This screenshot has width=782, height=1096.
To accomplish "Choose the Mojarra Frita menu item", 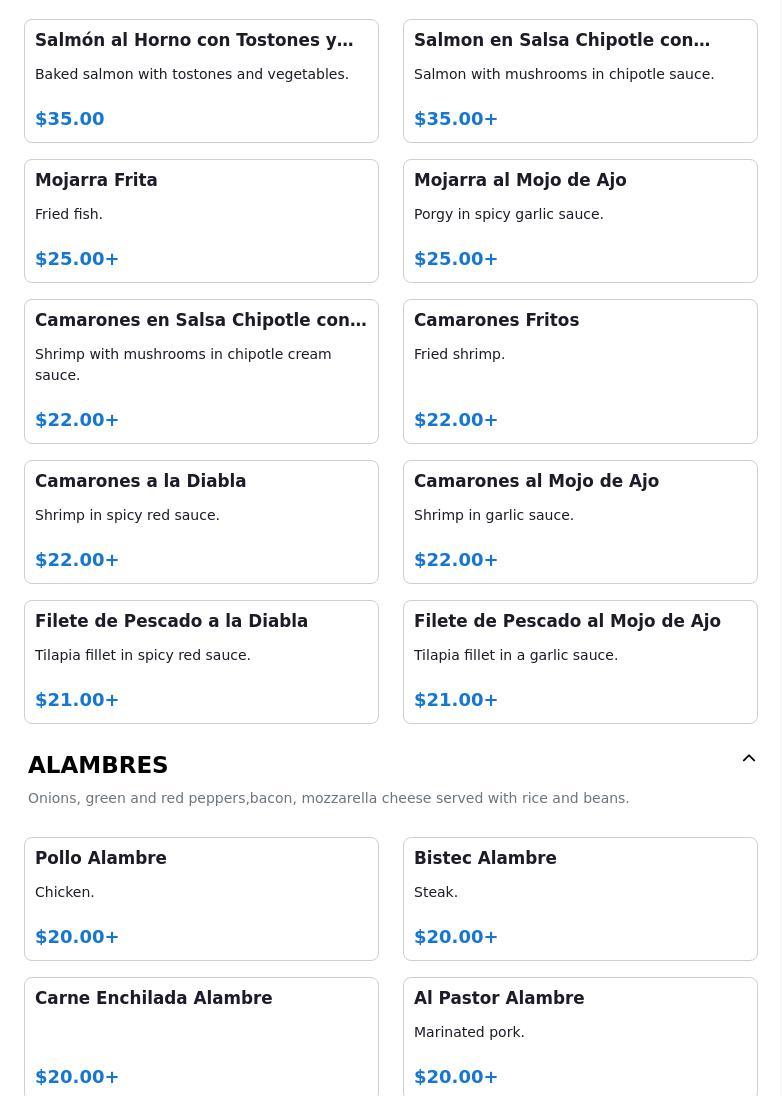I will click(201, 221).
